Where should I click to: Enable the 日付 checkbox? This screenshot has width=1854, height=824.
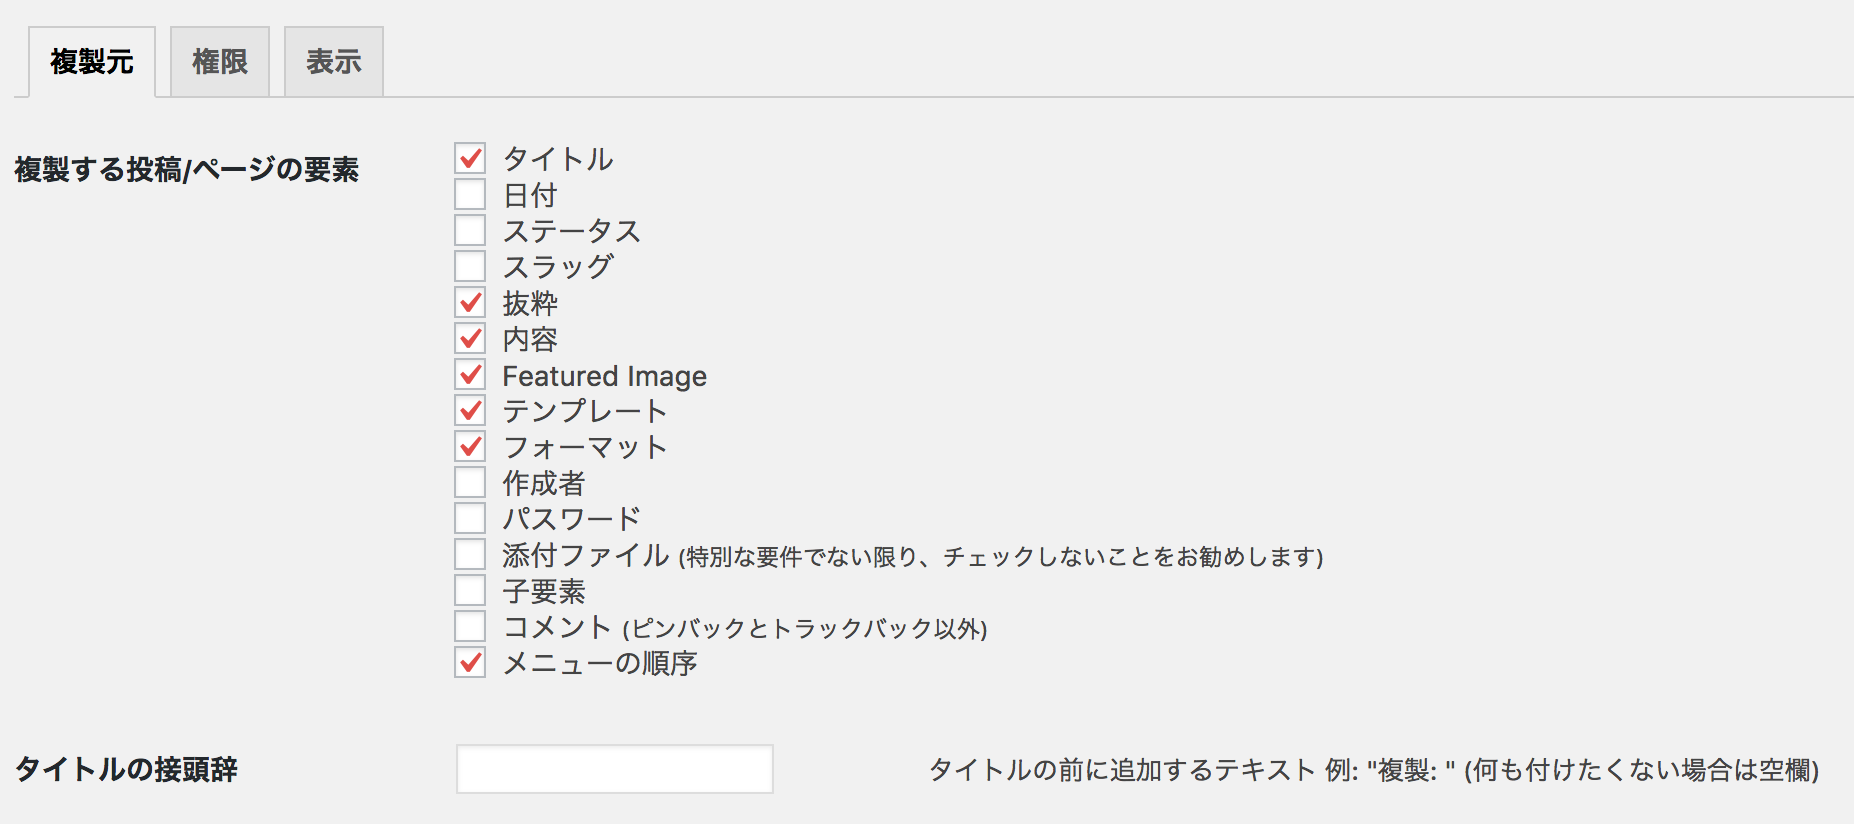(470, 194)
